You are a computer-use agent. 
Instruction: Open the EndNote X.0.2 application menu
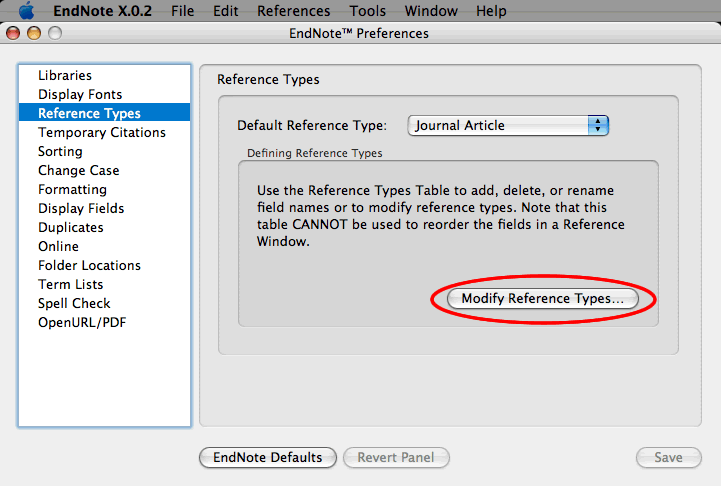(x=102, y=11)
